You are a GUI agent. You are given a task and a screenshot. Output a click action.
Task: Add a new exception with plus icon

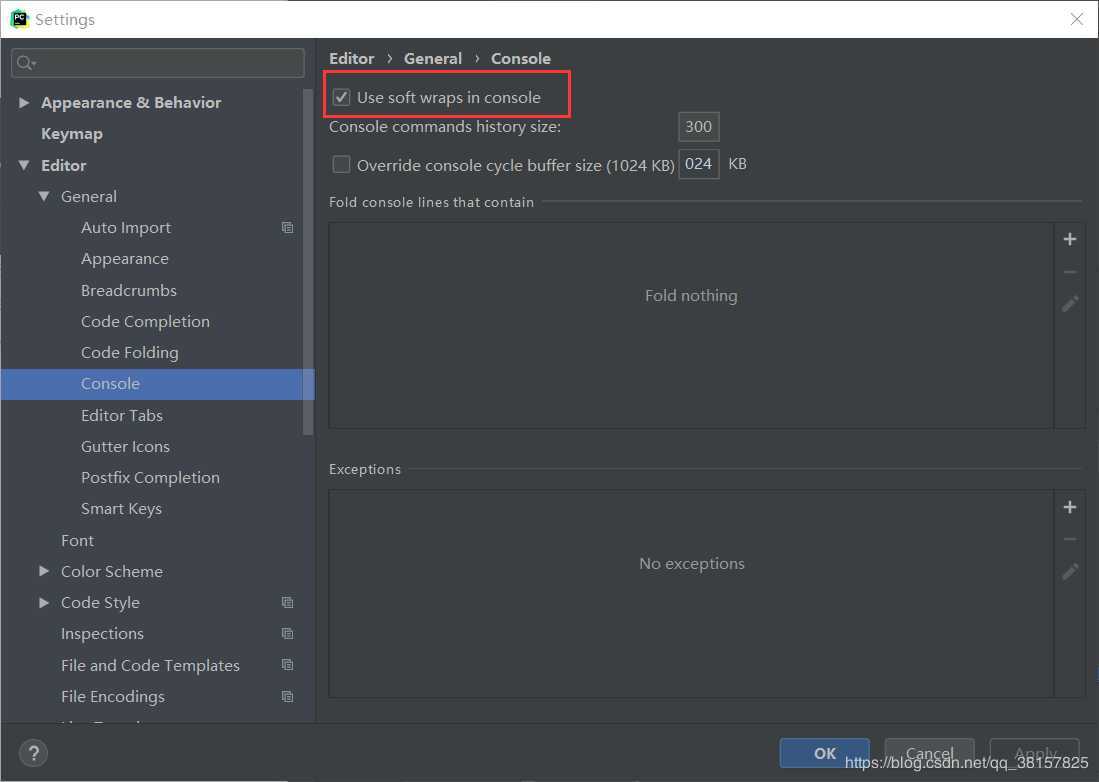point(1070,507)
